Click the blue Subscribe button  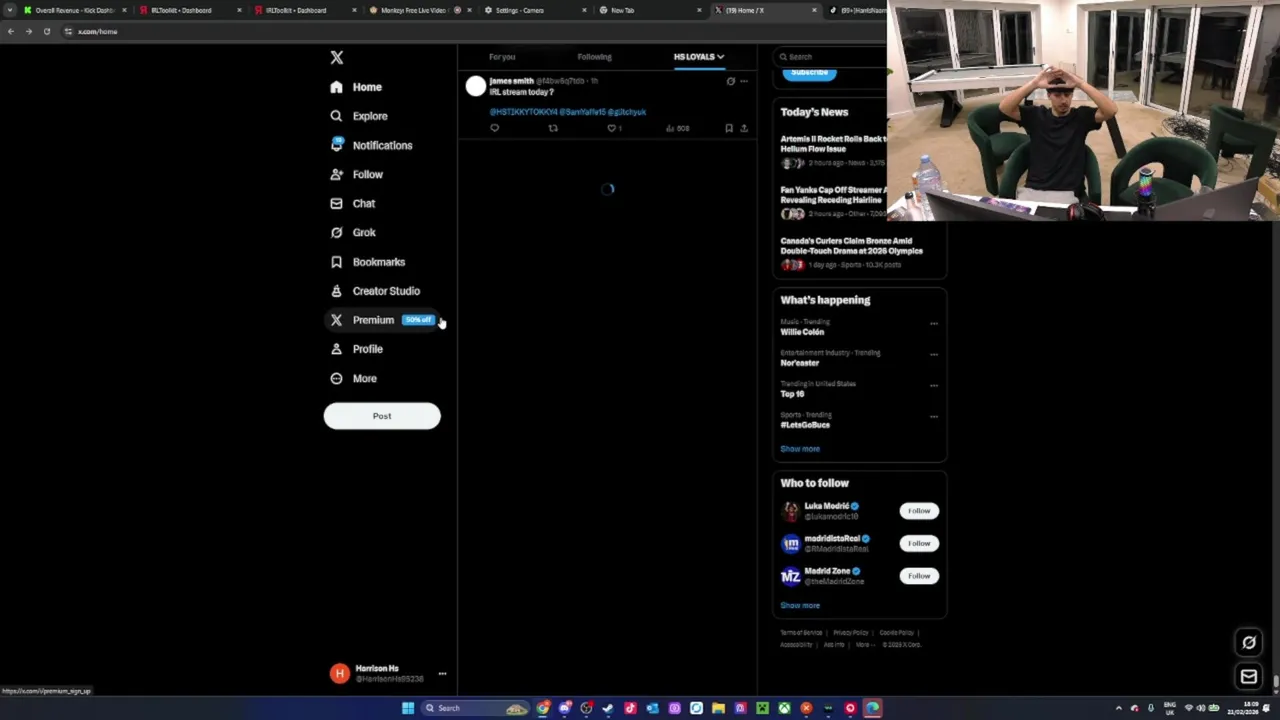click(x=809, y=73)
